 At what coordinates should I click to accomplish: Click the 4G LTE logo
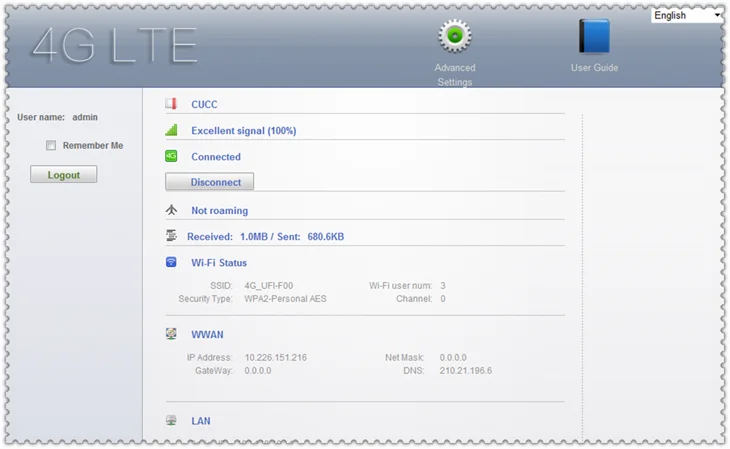click(114, 44)
